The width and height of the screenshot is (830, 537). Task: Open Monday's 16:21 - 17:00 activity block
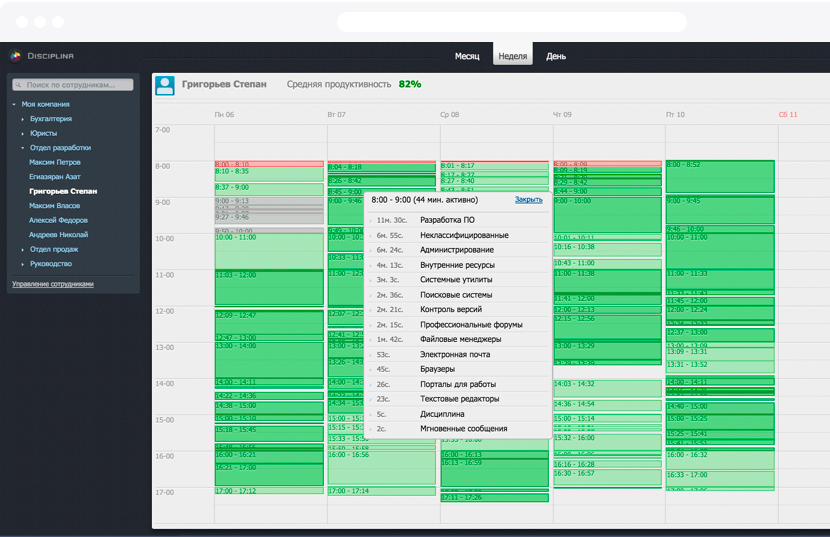click(x=269, y=475)
